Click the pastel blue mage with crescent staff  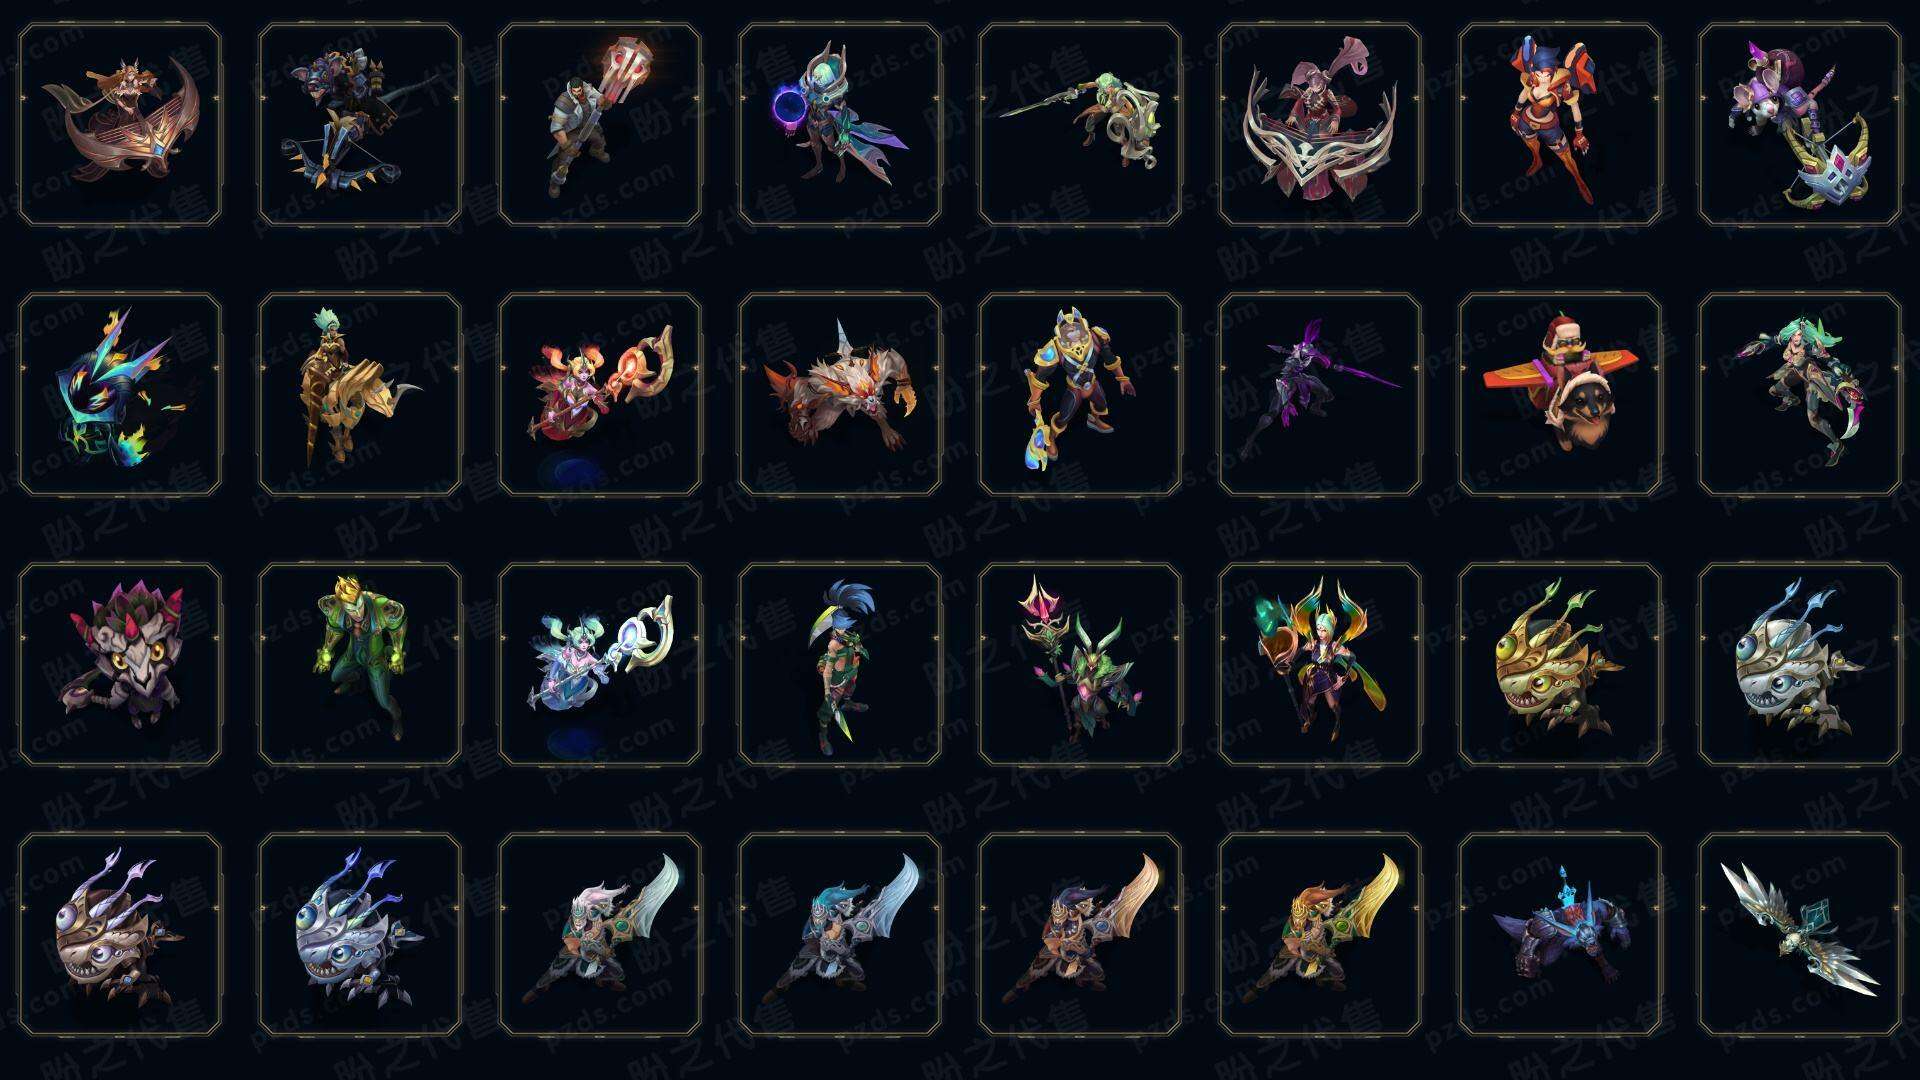click(x=600, y=665)
